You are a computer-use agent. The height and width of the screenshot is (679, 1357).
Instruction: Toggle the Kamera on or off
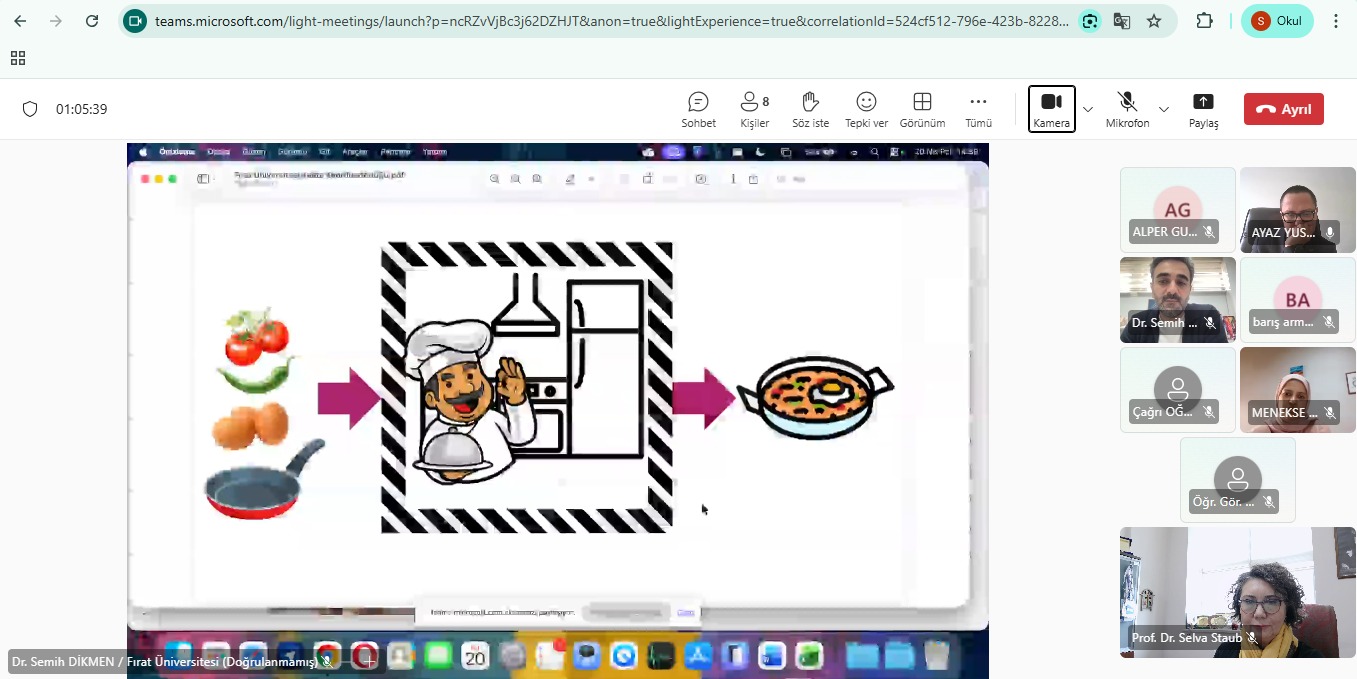coord(1051,109)
